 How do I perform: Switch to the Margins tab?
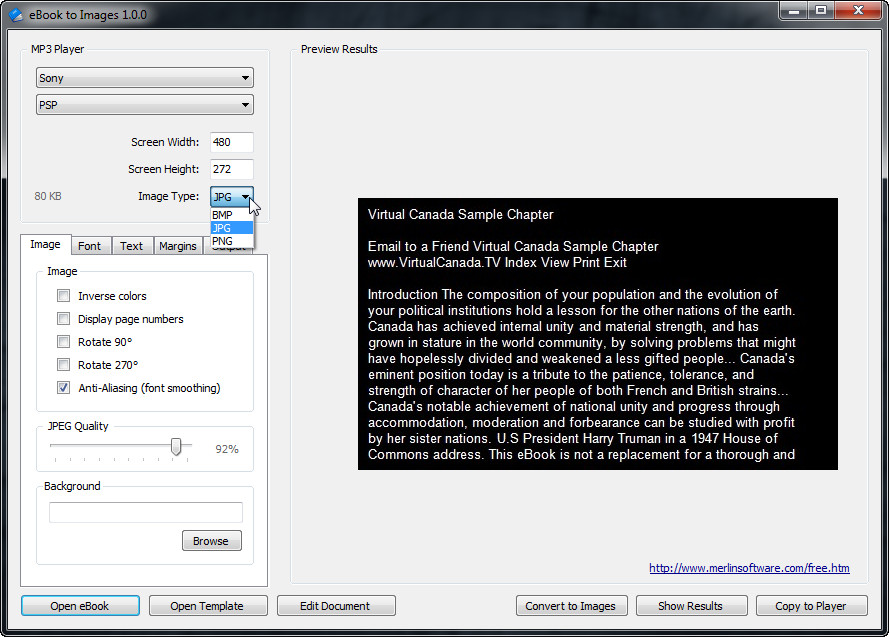pos(178,246)
